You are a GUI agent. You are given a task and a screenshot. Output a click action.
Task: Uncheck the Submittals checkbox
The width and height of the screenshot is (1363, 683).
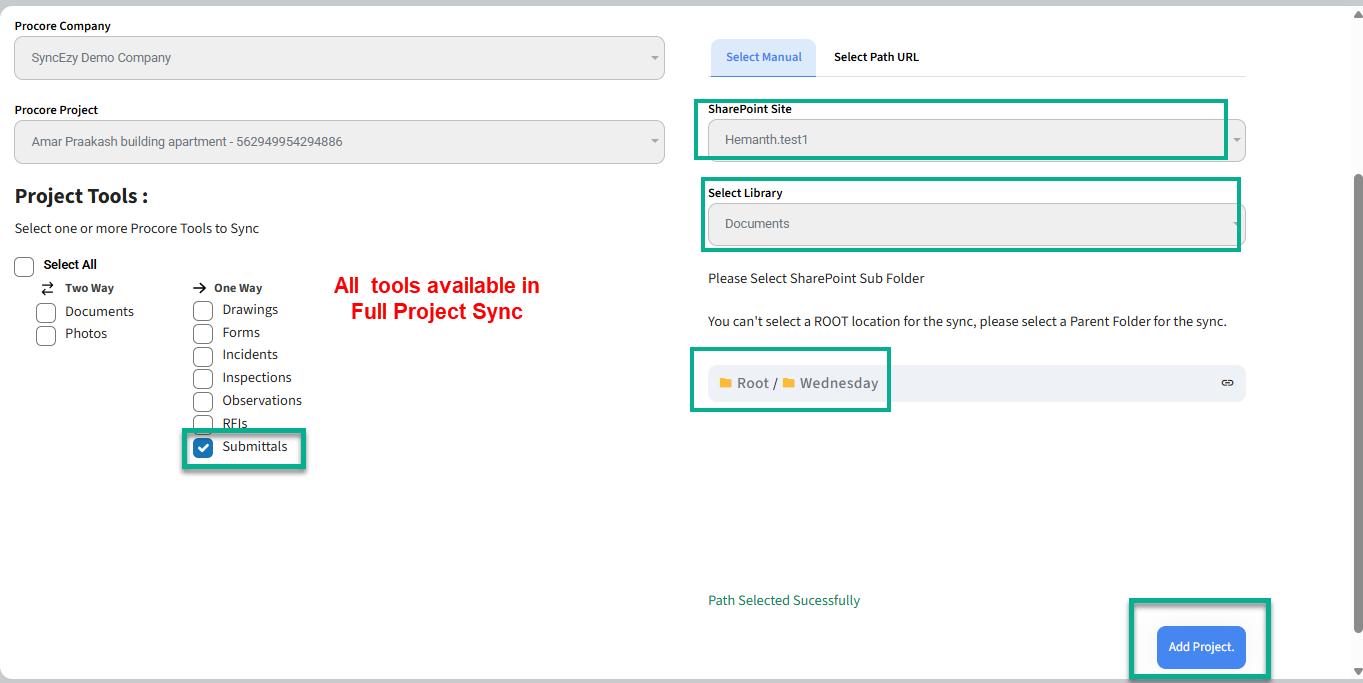point(203,447)
